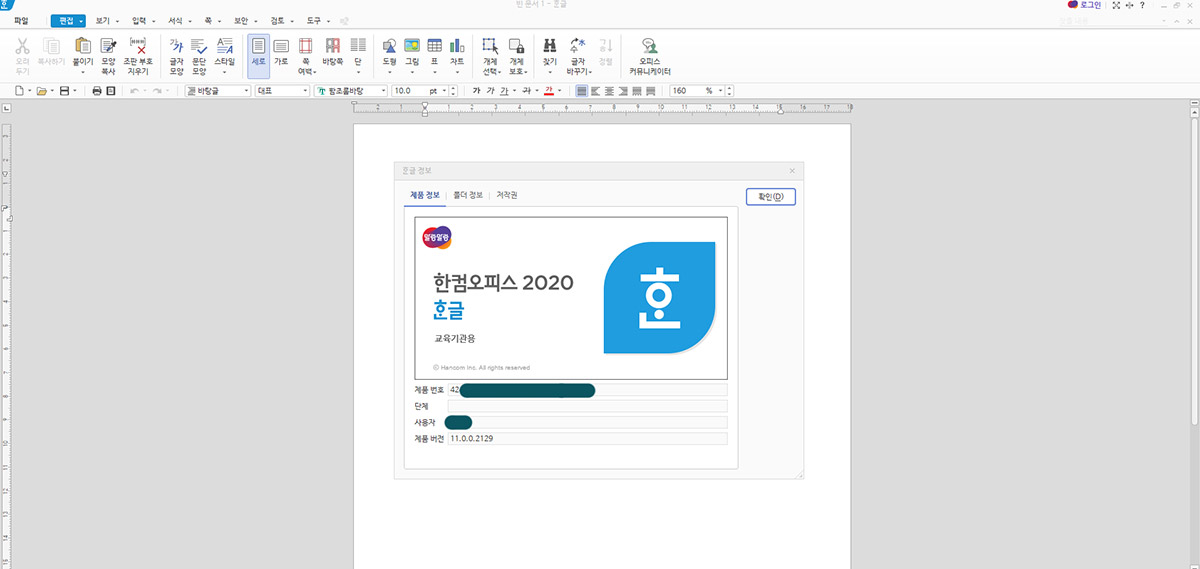1200x569 pixels.
Task: Toggle center paragraph alignment
Action: pyautogui.click(x=609, y=90)
